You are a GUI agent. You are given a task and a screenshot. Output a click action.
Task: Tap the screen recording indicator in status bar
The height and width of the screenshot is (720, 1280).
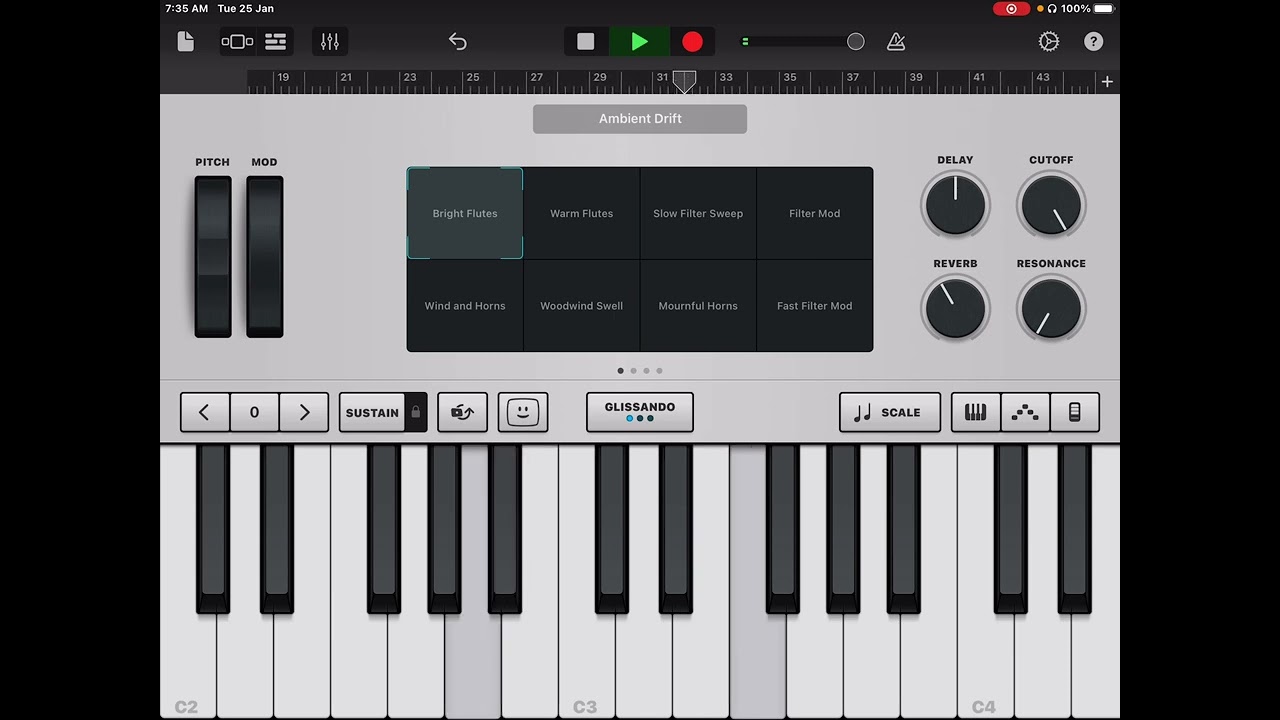click(x=1011, y=8)
